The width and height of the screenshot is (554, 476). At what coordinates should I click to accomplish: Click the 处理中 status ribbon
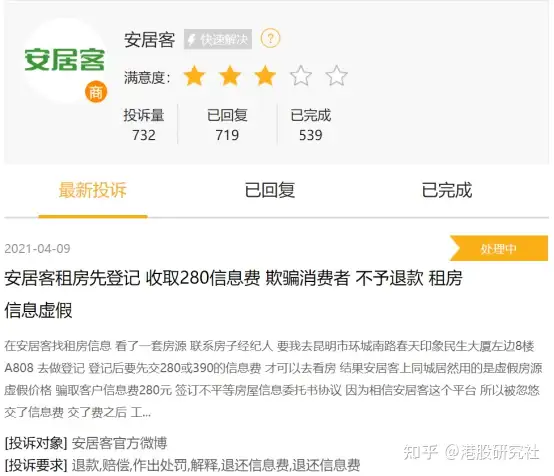(499, 248)
